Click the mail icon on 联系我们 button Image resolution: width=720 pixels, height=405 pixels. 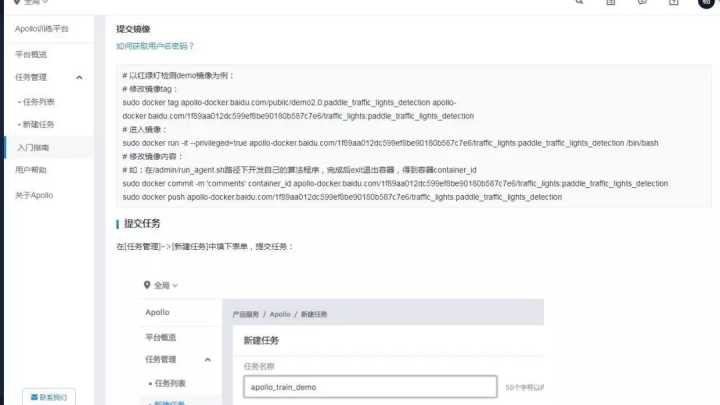point(34,397)
